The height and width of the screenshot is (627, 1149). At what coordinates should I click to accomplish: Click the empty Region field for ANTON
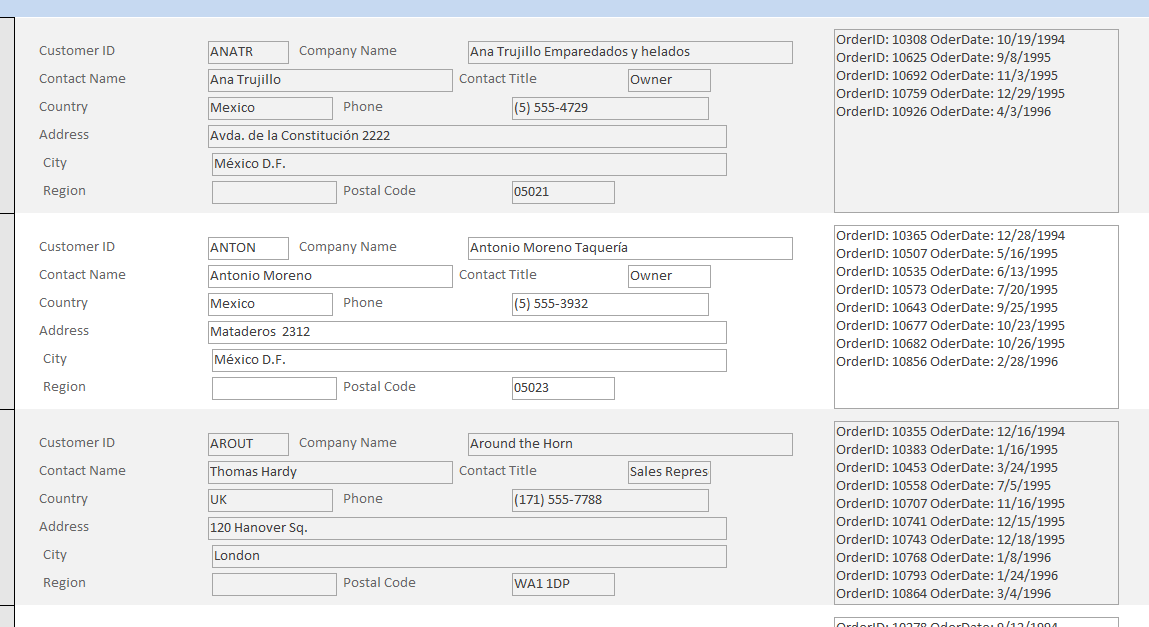coord(274,388)
